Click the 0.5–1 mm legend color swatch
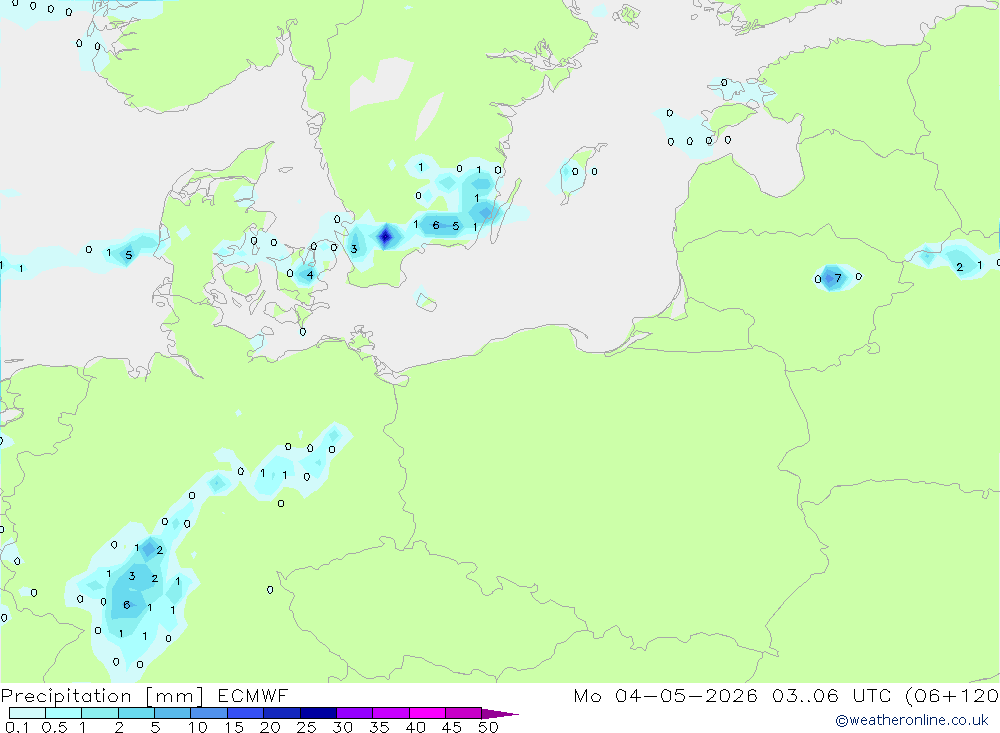1000x733 pixels. click(64, 713)
